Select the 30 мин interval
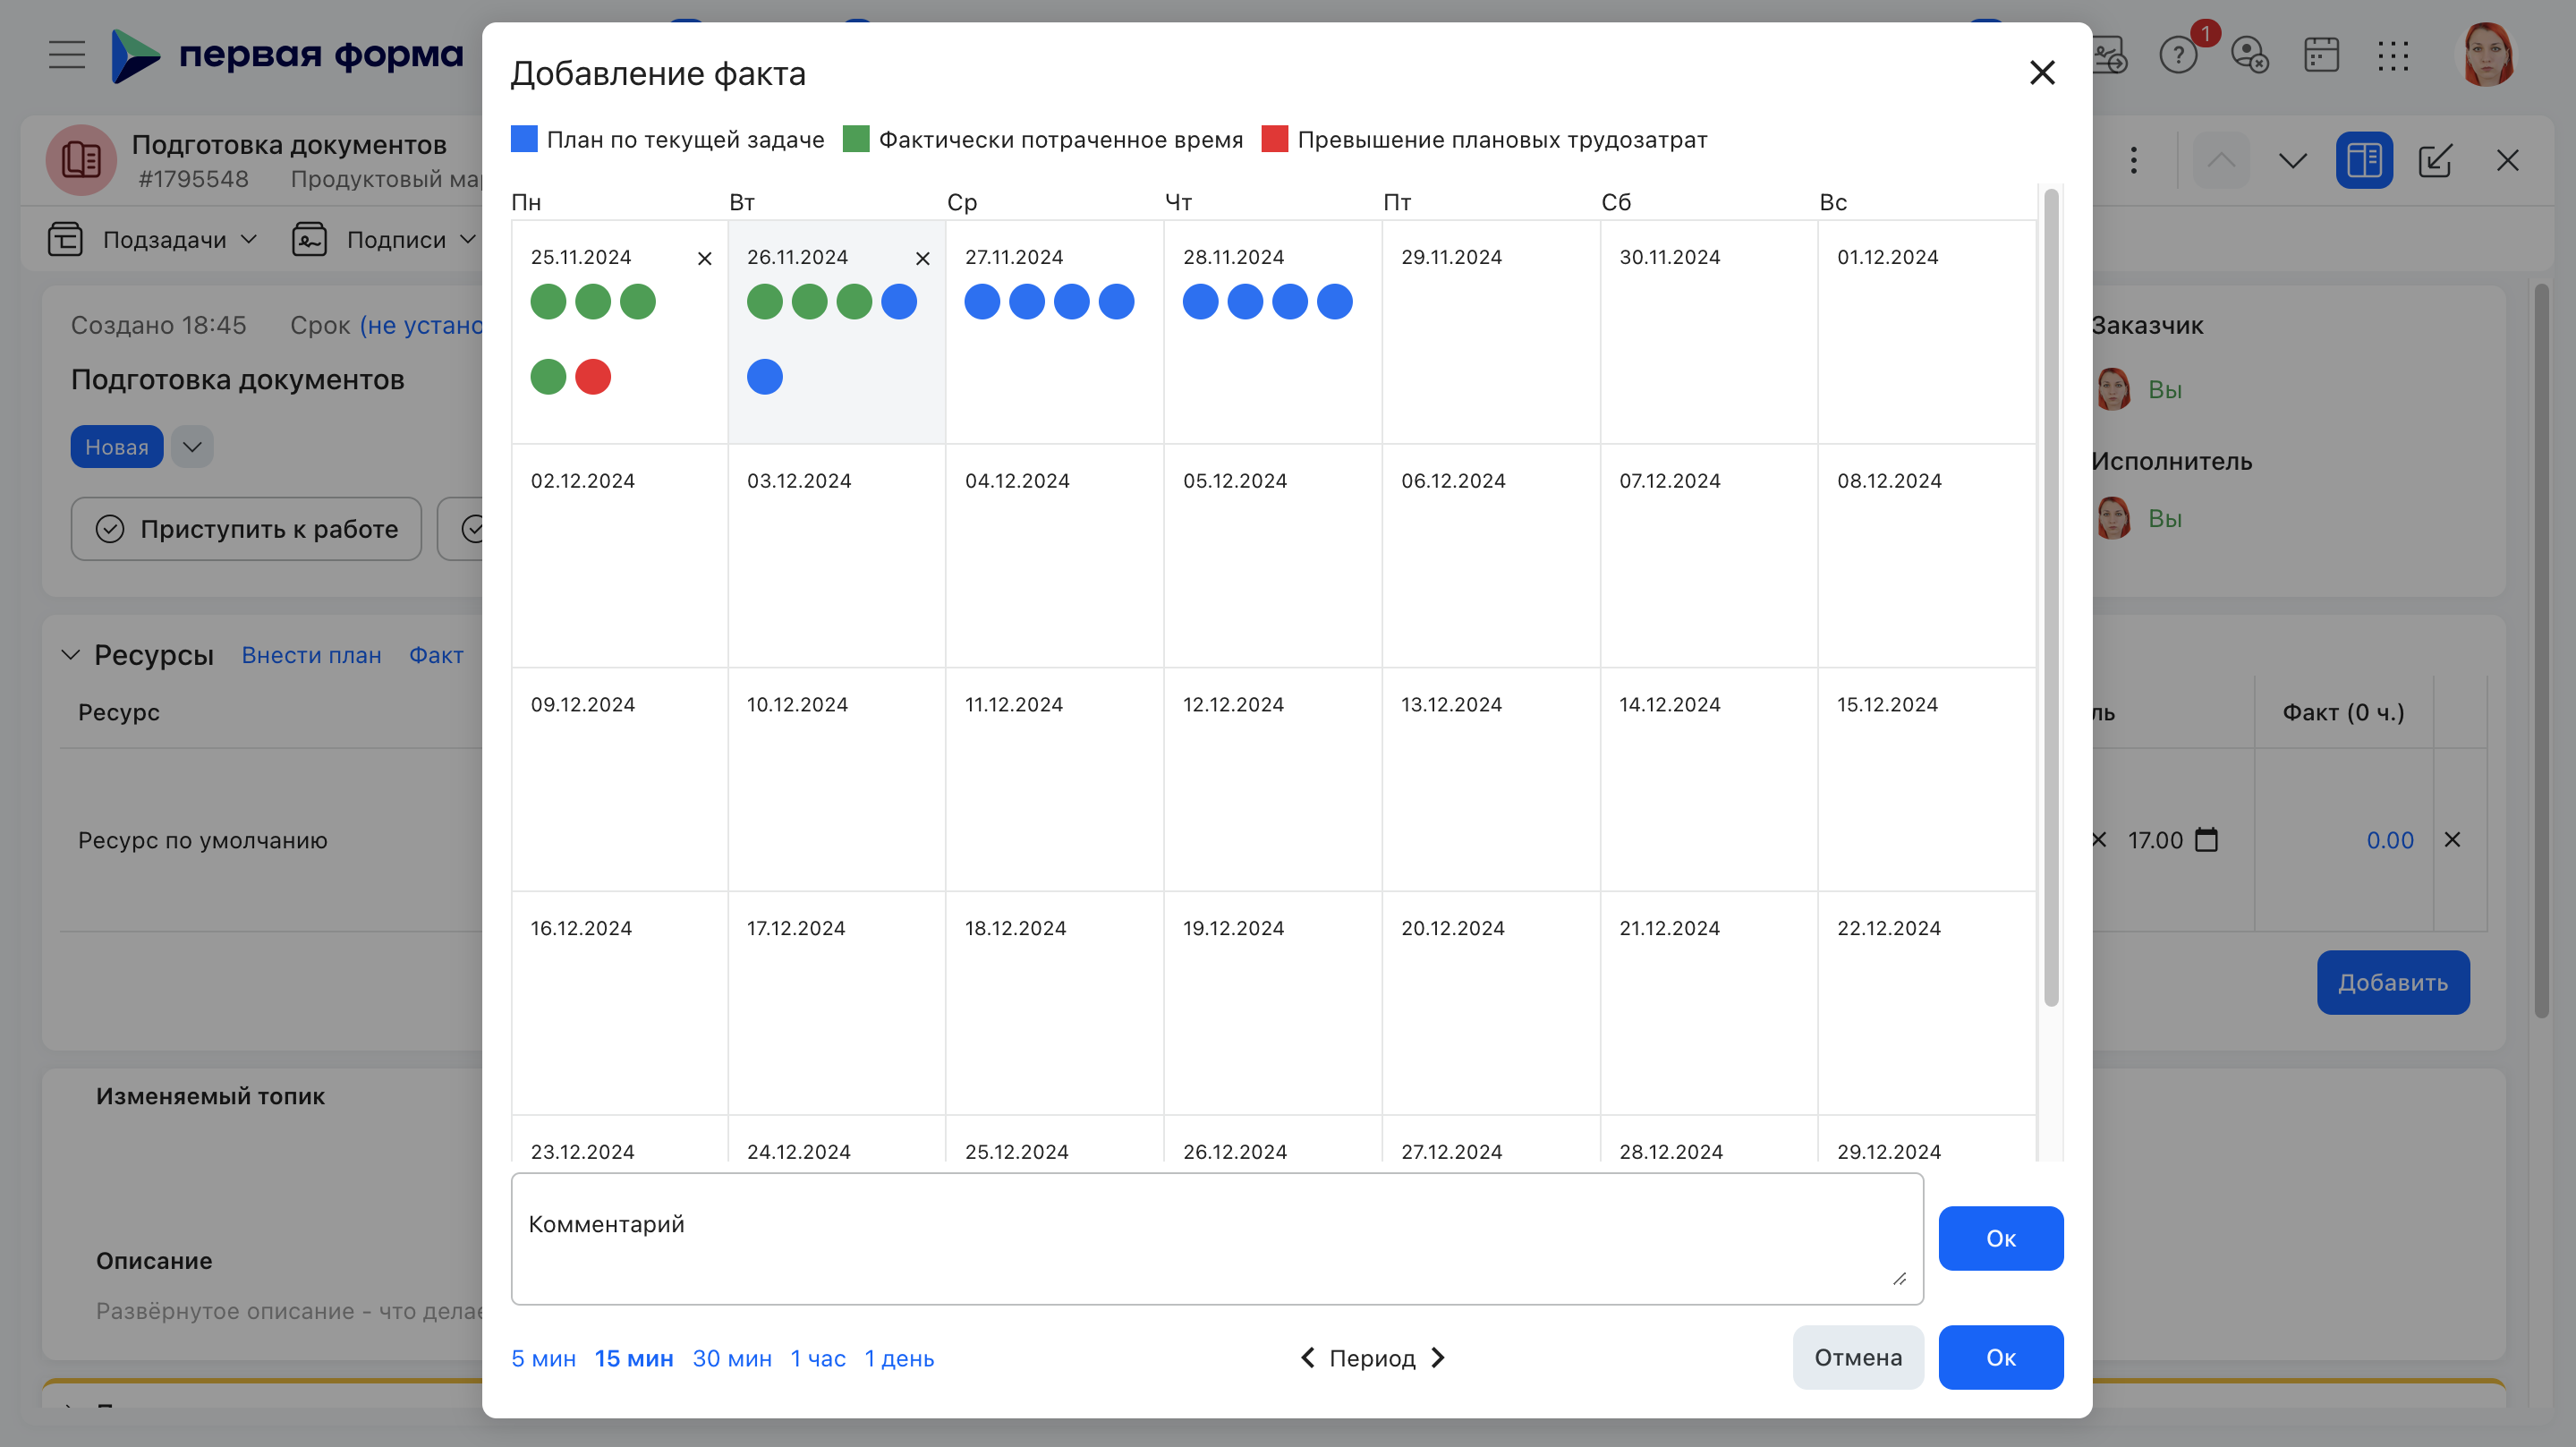The width and height of the screenshot is (2576, 1447). [732, 1358]
